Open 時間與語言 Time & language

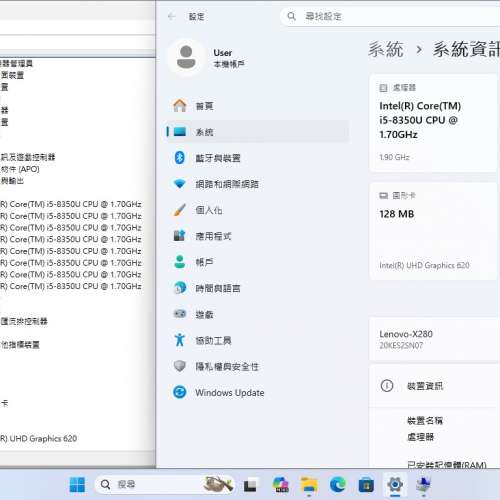(257, 288)
